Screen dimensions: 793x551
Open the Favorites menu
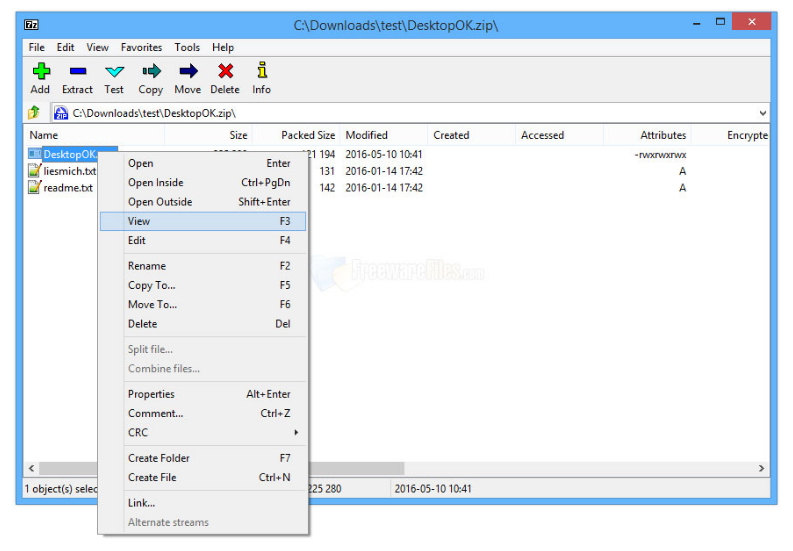[141, 48]
